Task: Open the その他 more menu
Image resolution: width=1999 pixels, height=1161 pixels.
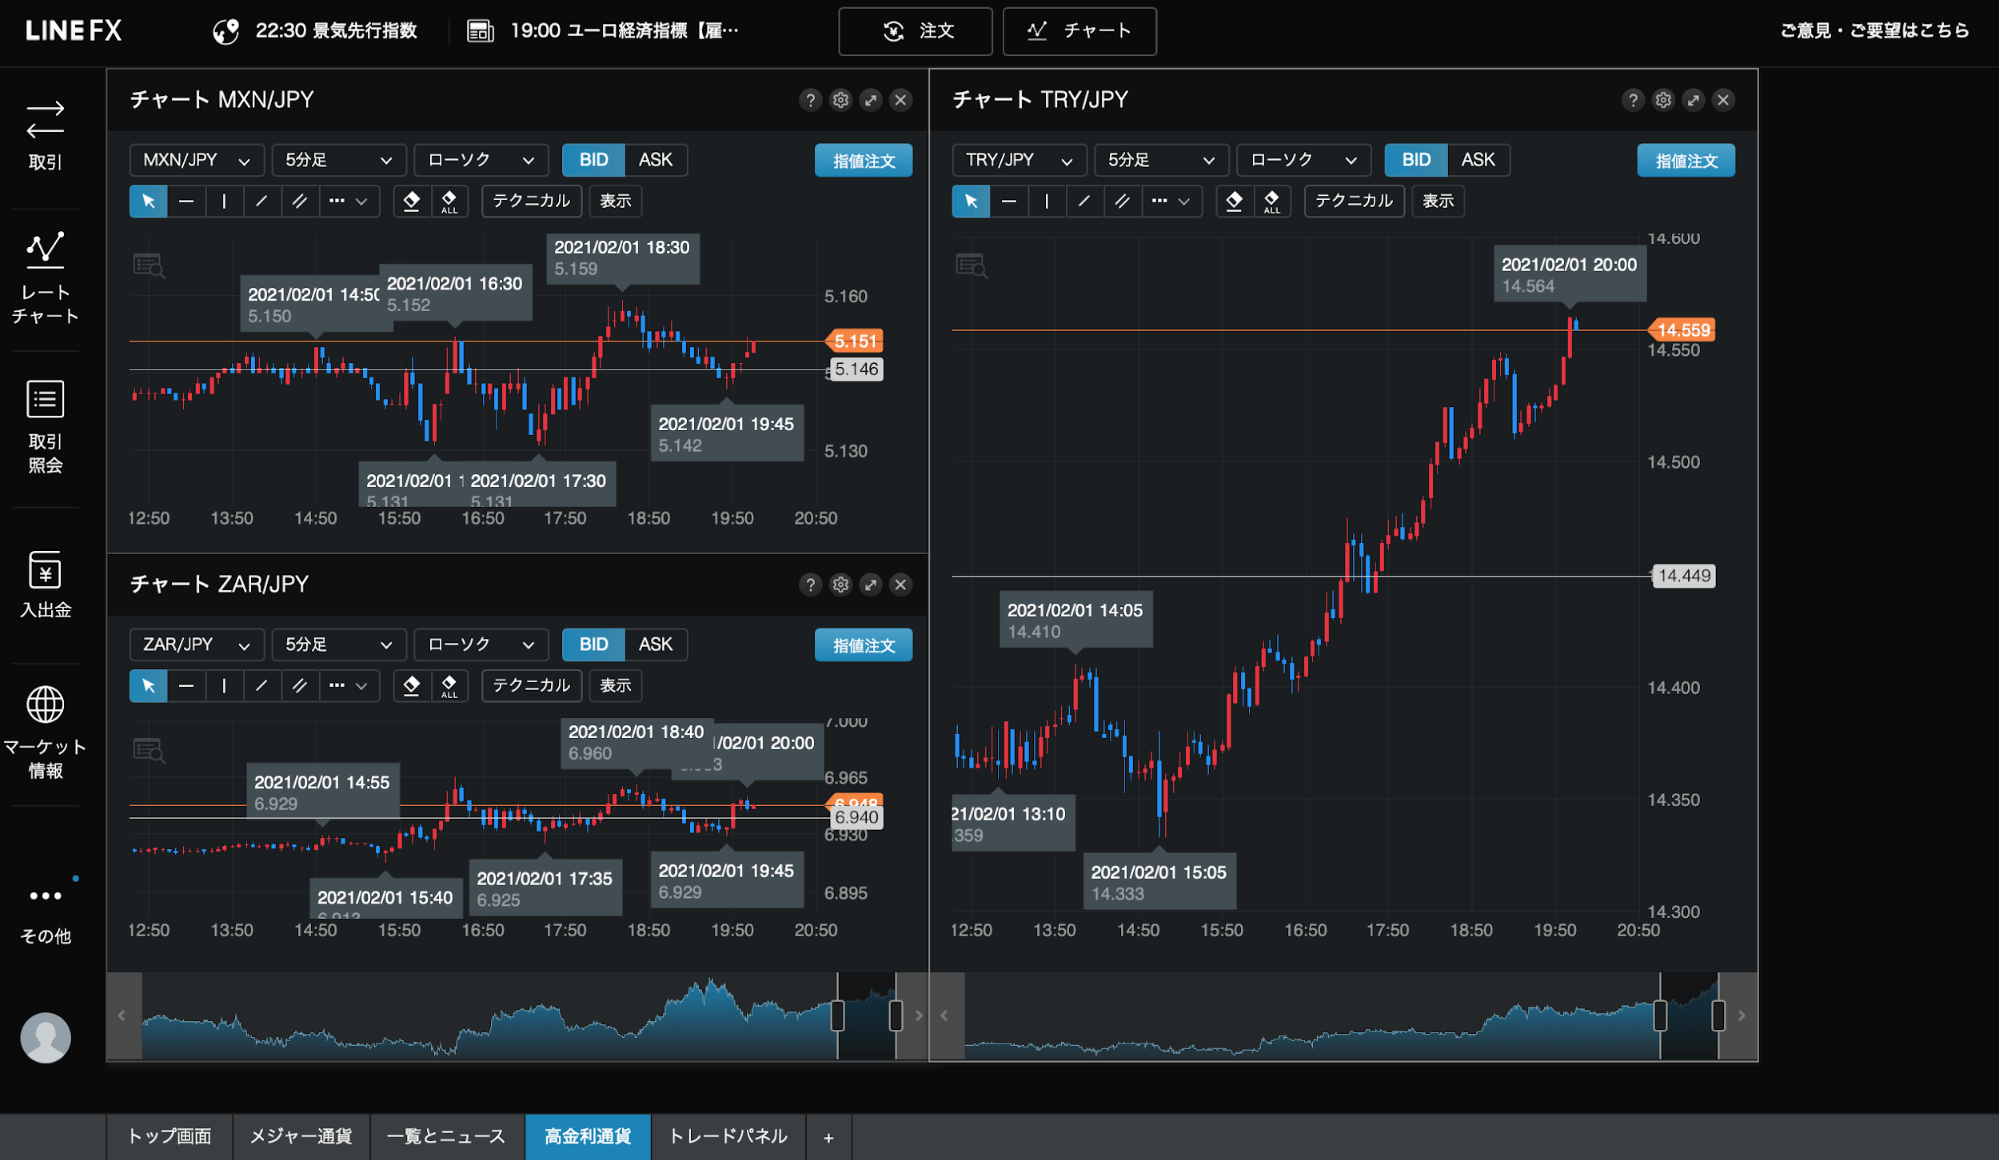Action: click(x=45, y=914)
